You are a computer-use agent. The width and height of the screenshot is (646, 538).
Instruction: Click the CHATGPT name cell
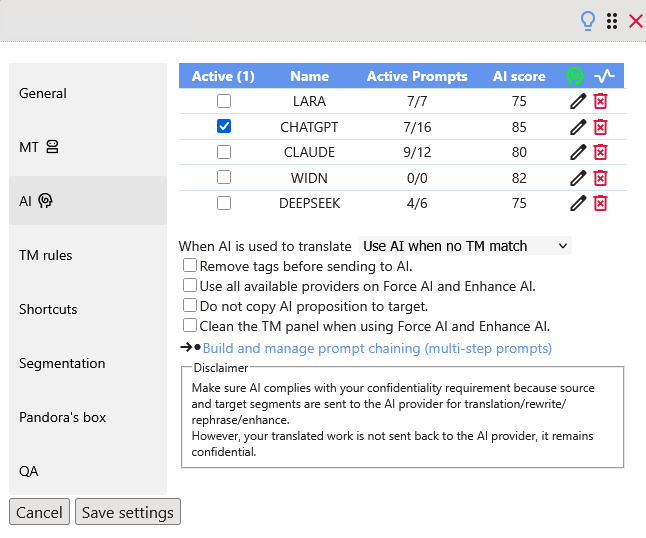309,127
